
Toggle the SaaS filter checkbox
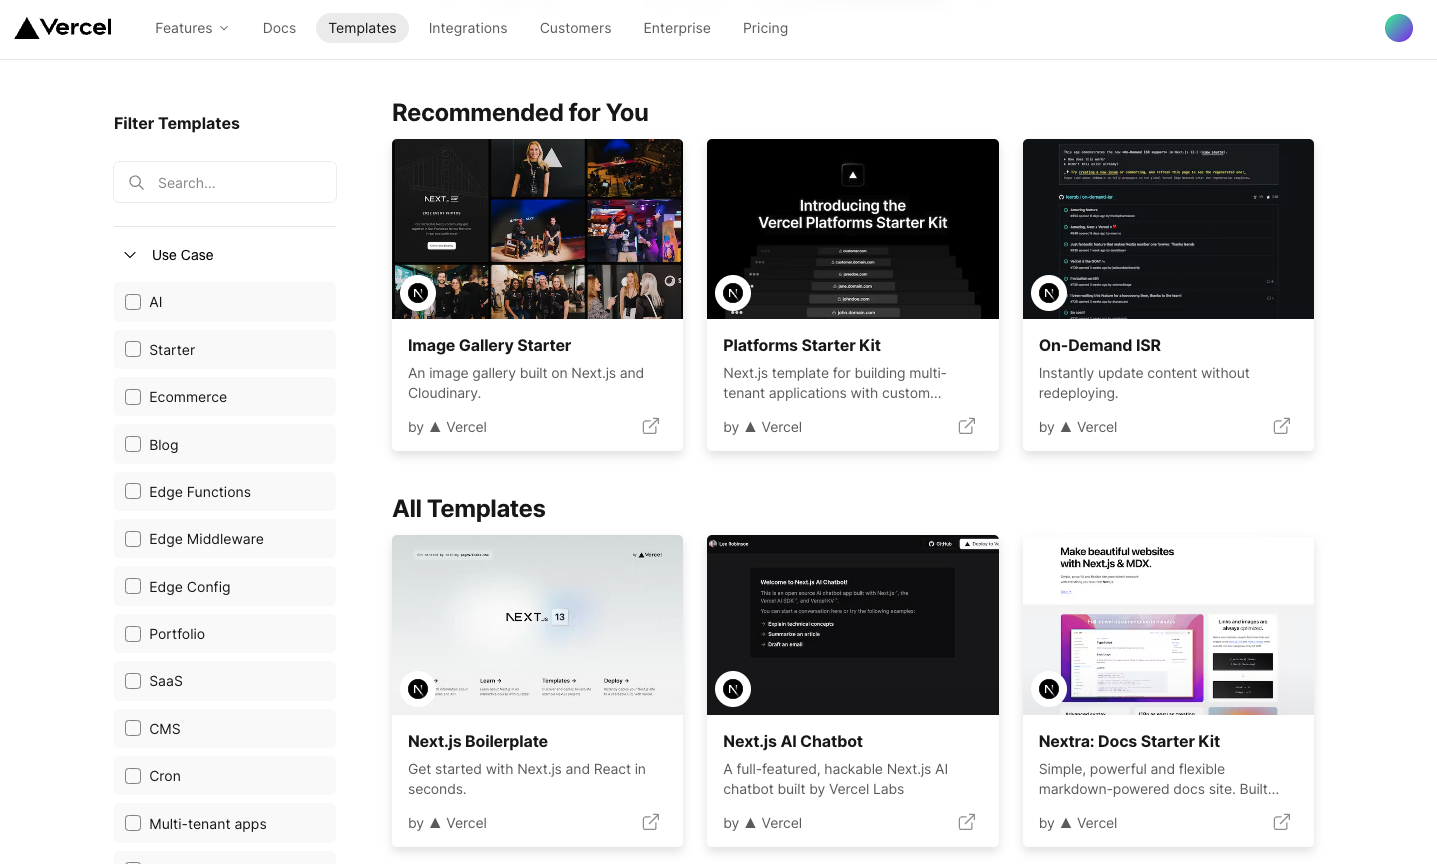(x=133, y=681)
